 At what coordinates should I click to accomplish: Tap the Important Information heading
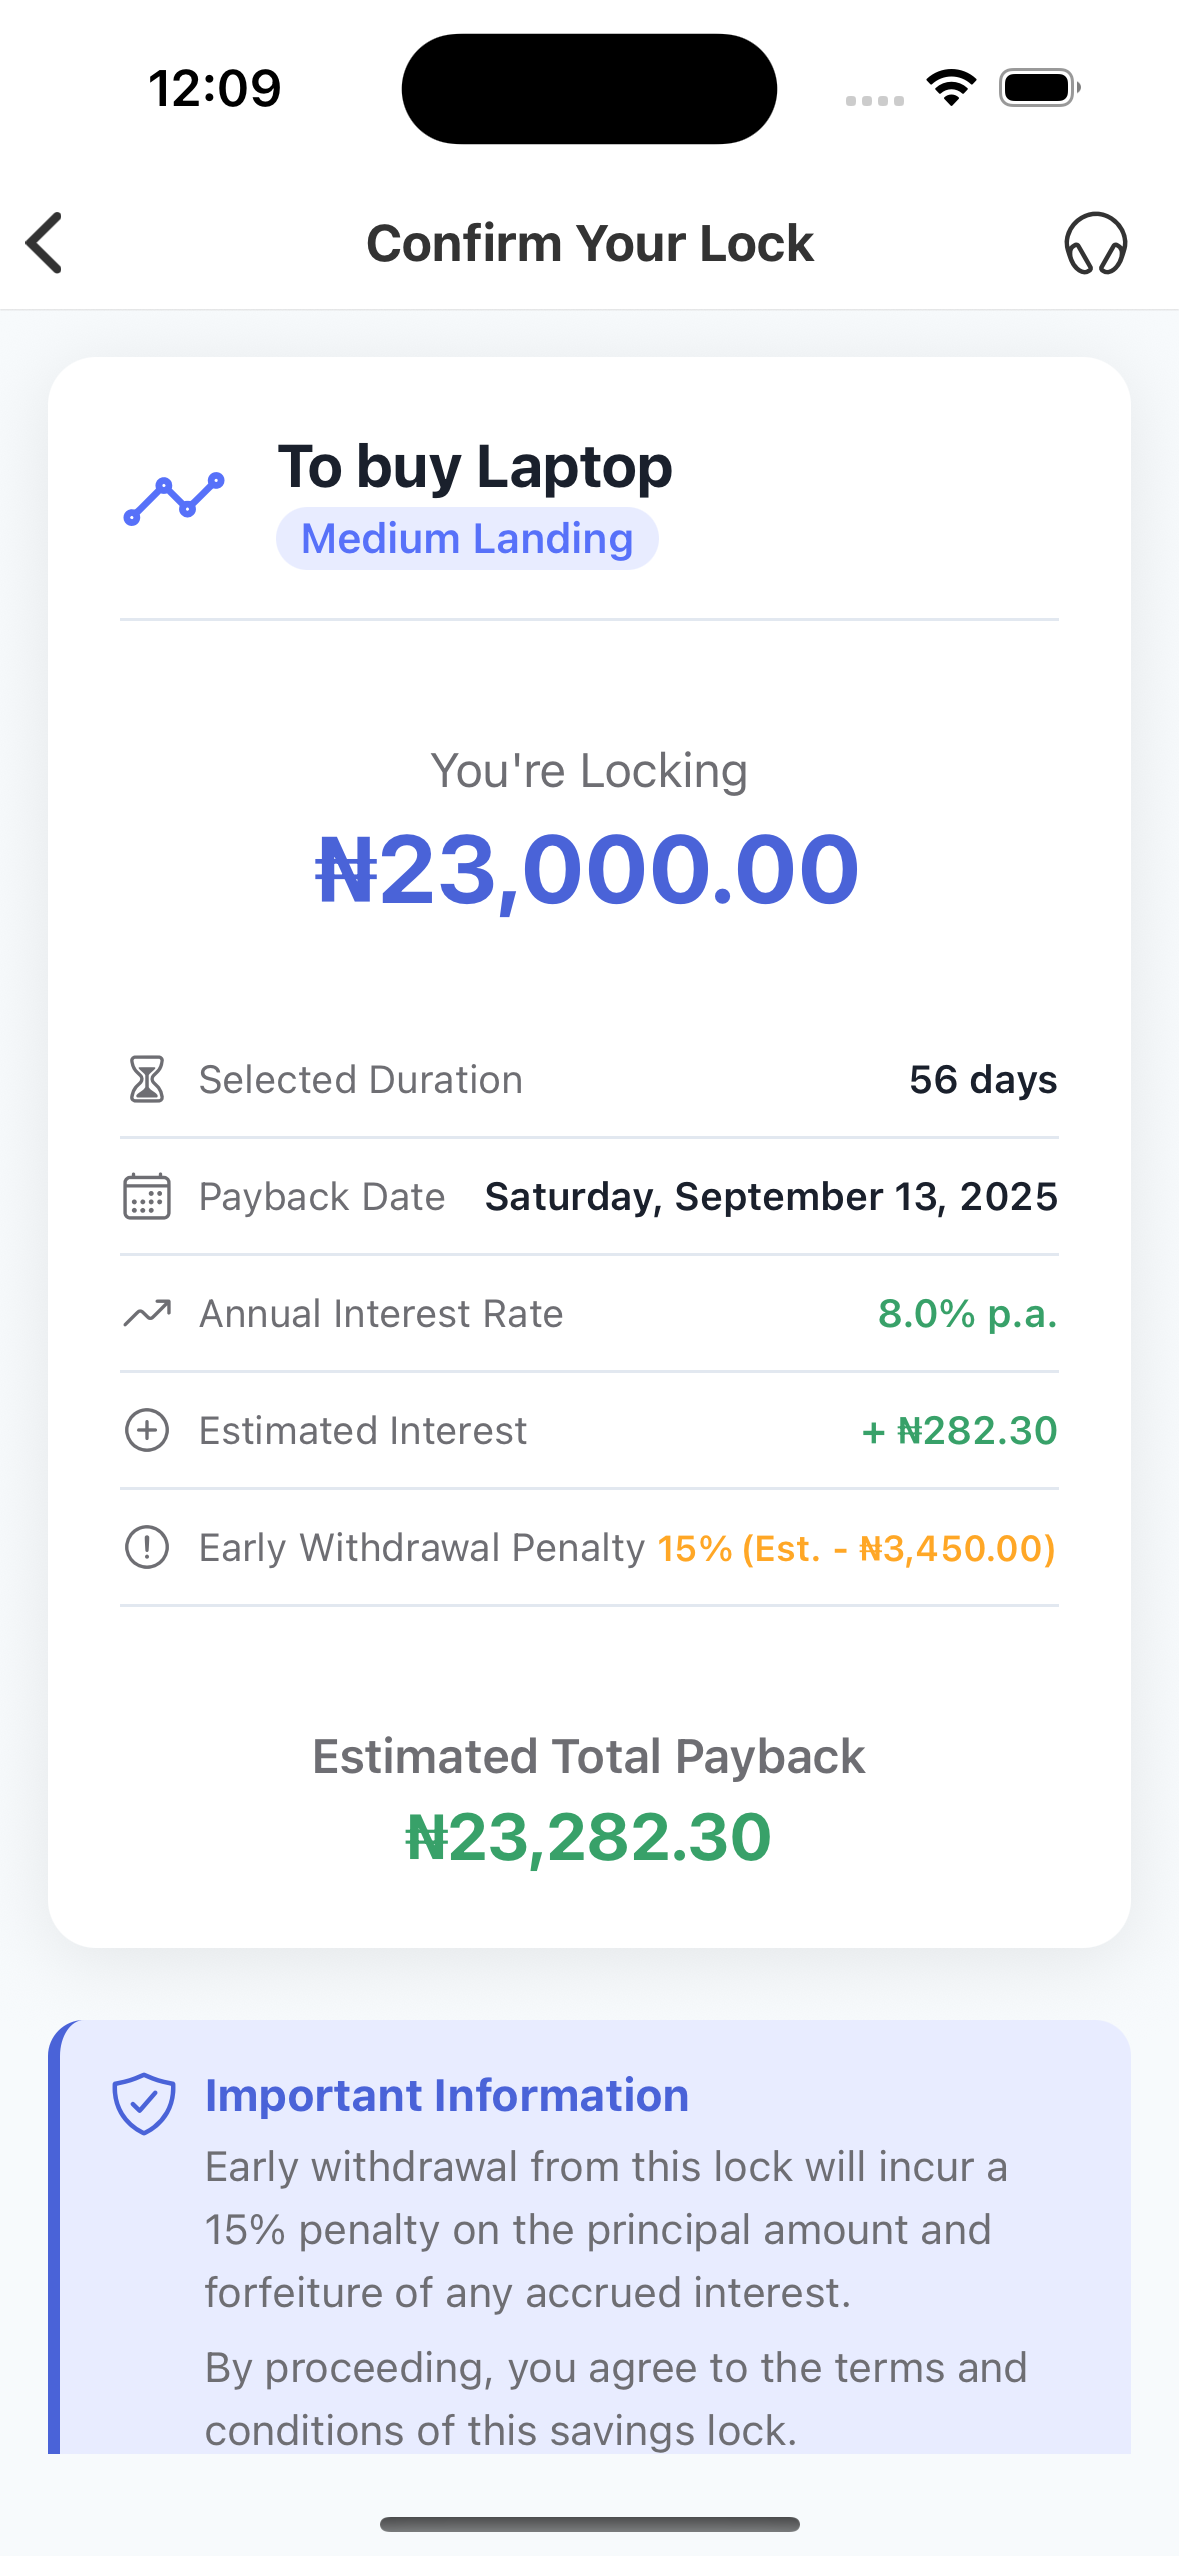(x=447, y=2095)
